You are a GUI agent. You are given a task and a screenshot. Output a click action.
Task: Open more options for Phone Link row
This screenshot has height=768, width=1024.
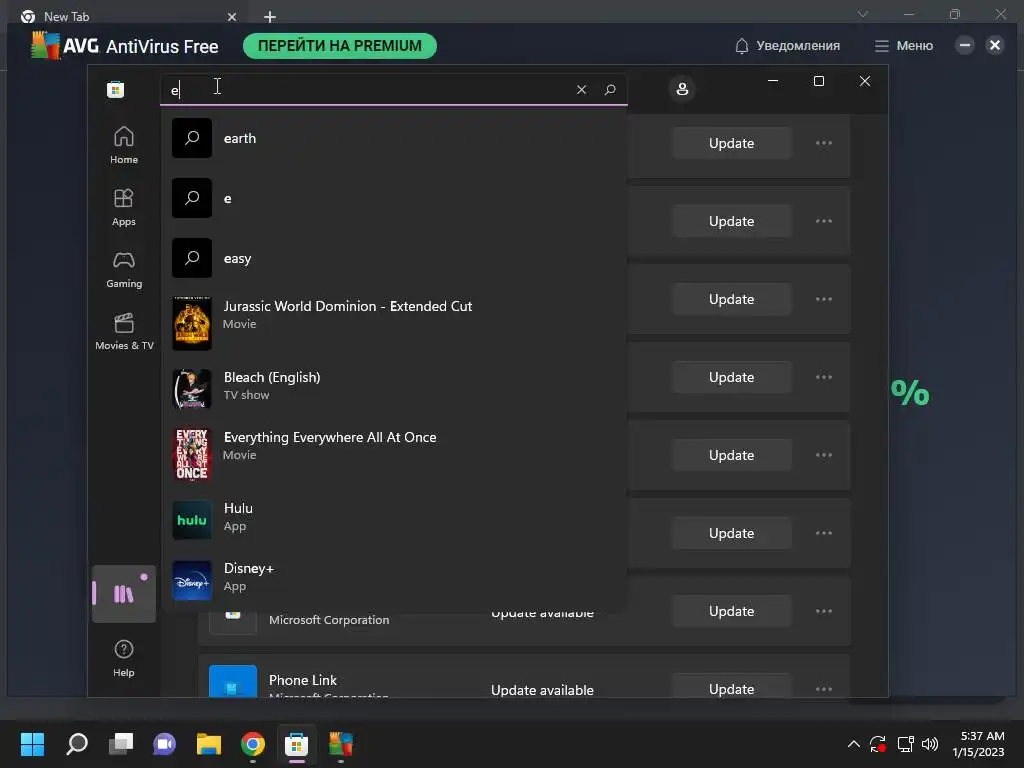click(824, 688)
